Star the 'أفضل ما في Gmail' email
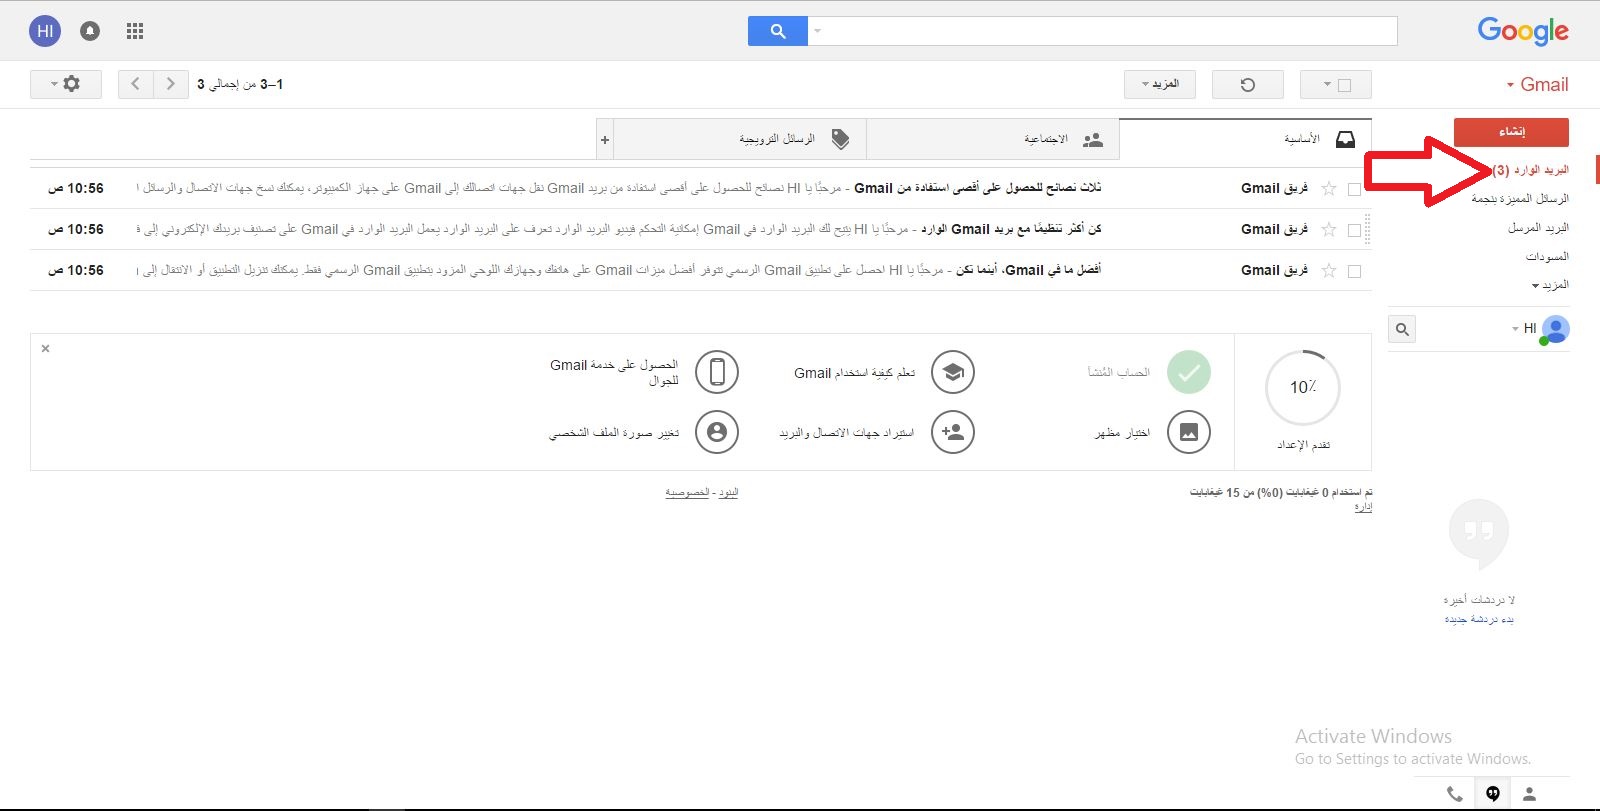1600x811 pixels. click(1329, 270)
